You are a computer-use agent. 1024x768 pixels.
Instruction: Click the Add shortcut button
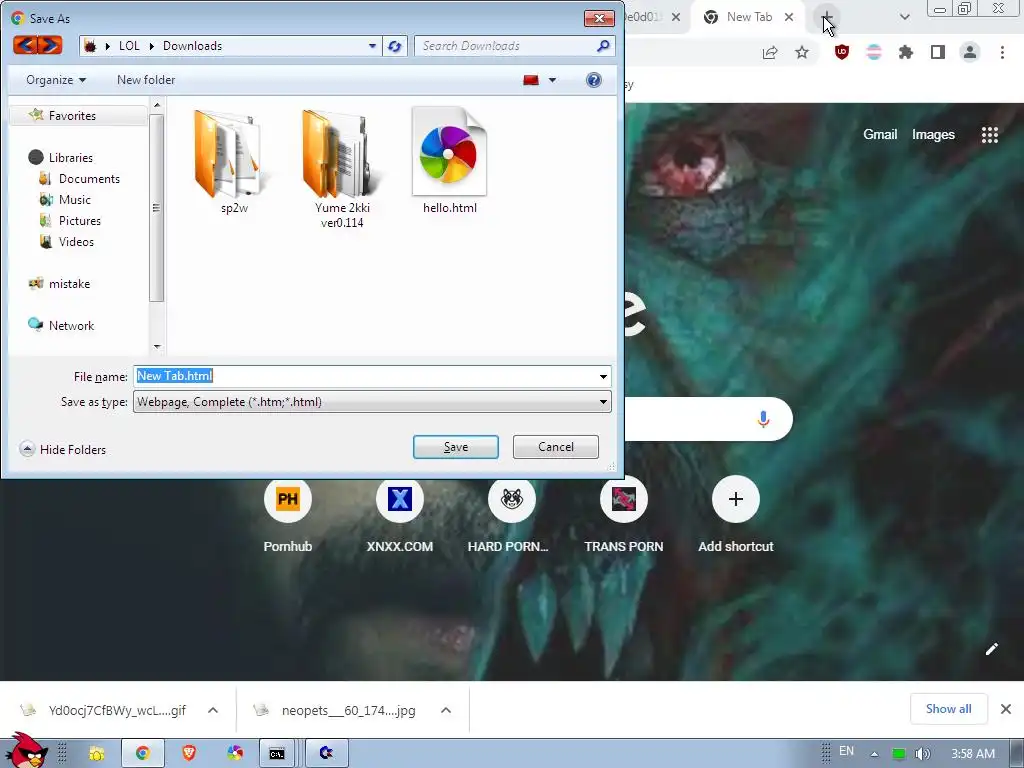pos(735,514)
